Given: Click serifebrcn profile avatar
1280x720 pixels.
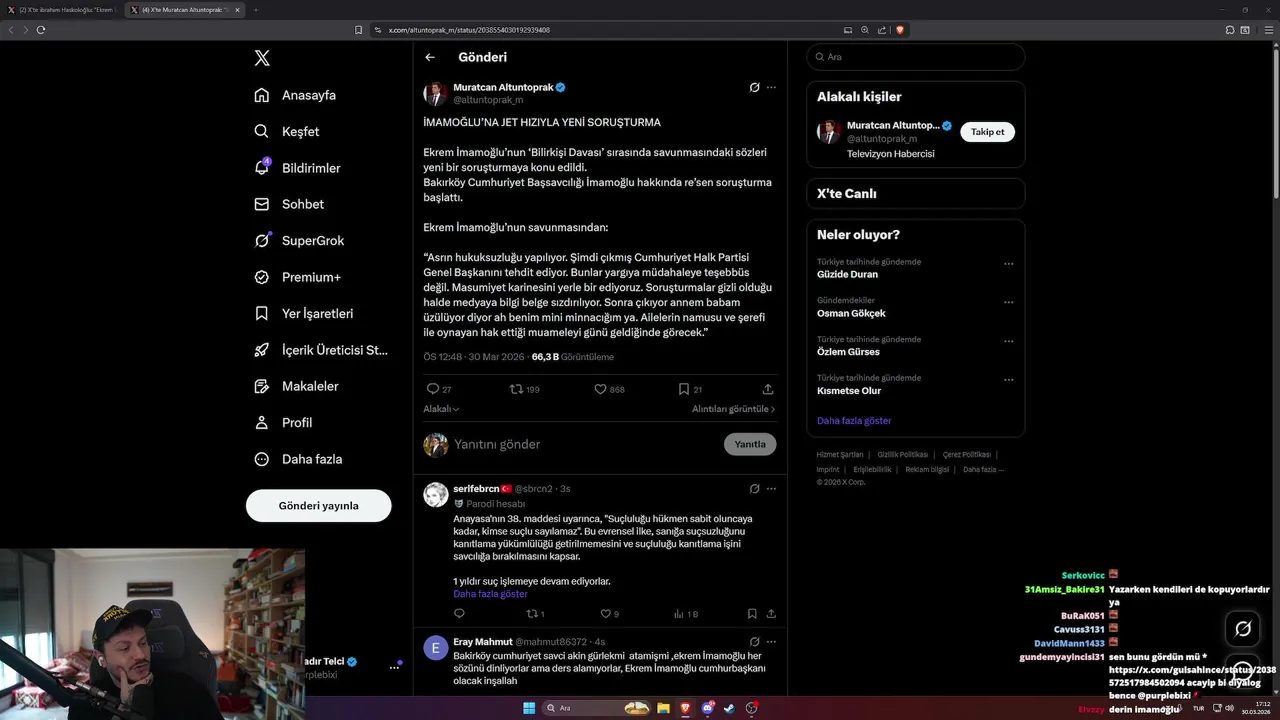Looking at the screenshot, I should 435,495.
